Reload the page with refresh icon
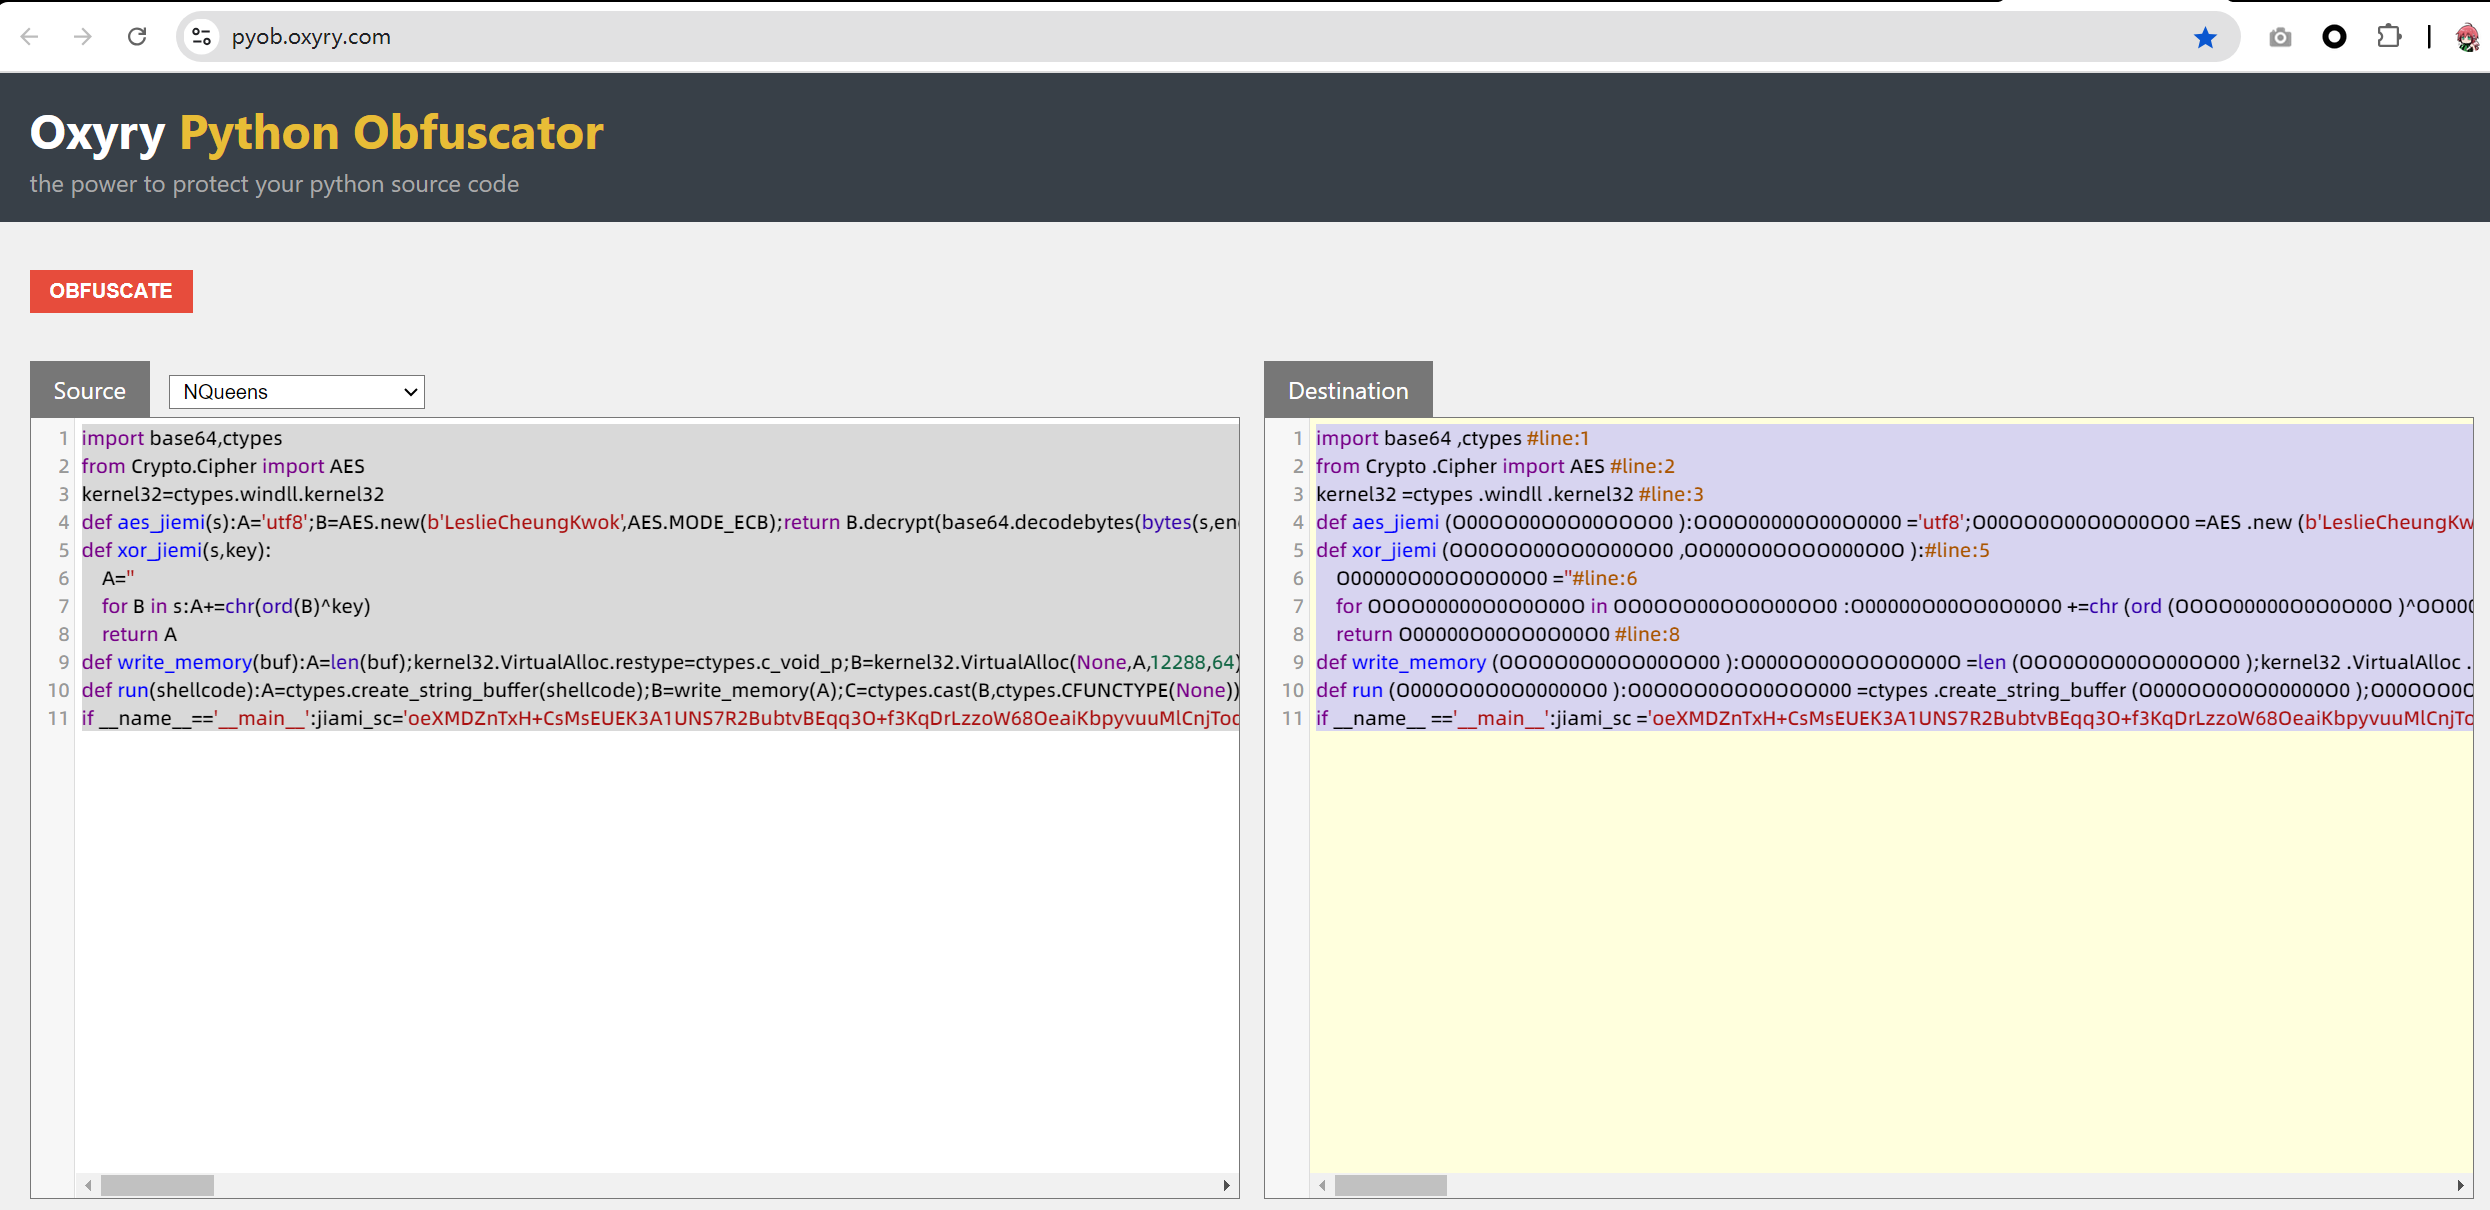The width and height of the screenshot is (2490, 1210). [x=137, y=37]
